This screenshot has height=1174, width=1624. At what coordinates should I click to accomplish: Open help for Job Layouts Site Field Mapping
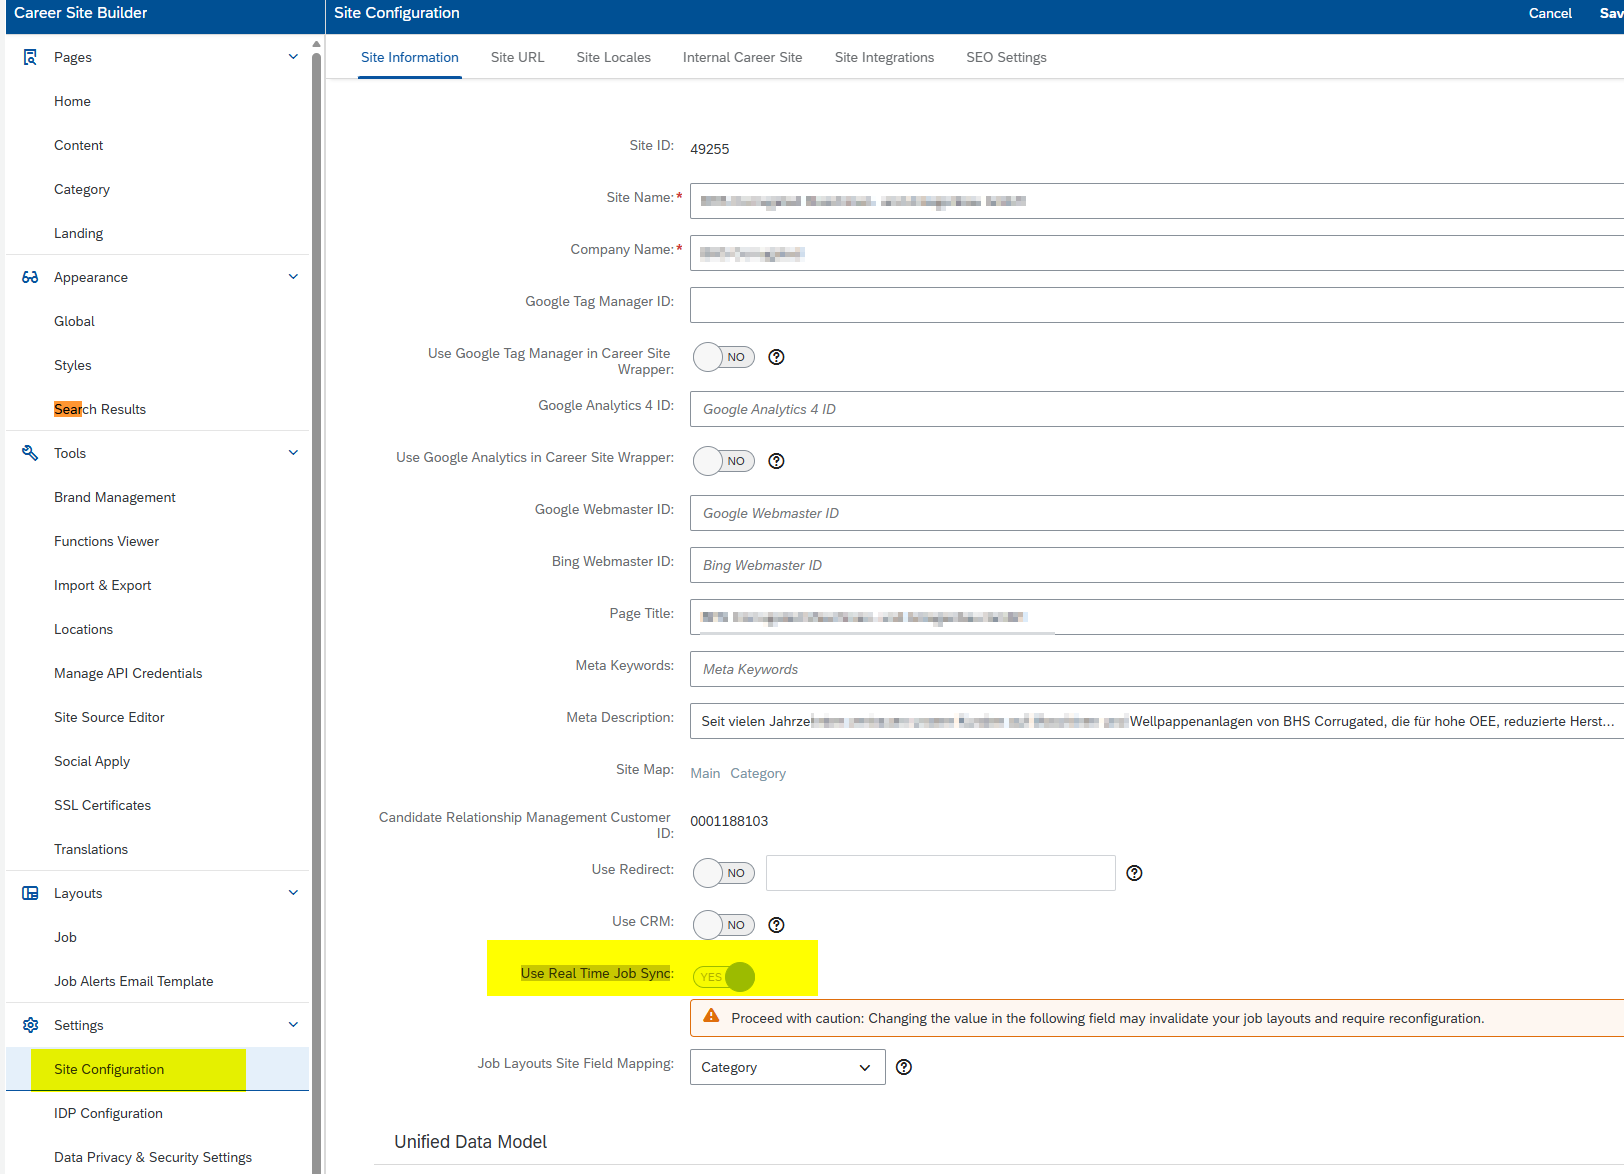(904, 1067)
